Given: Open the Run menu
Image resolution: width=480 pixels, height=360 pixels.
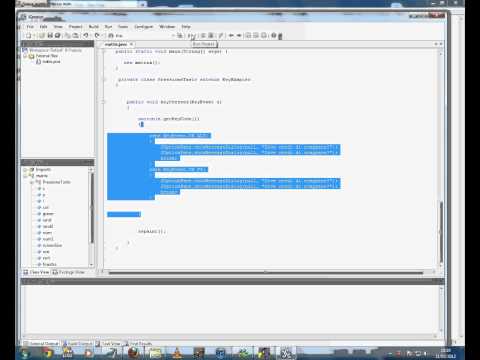Looking at the screenshot, I should pos(108,27).
